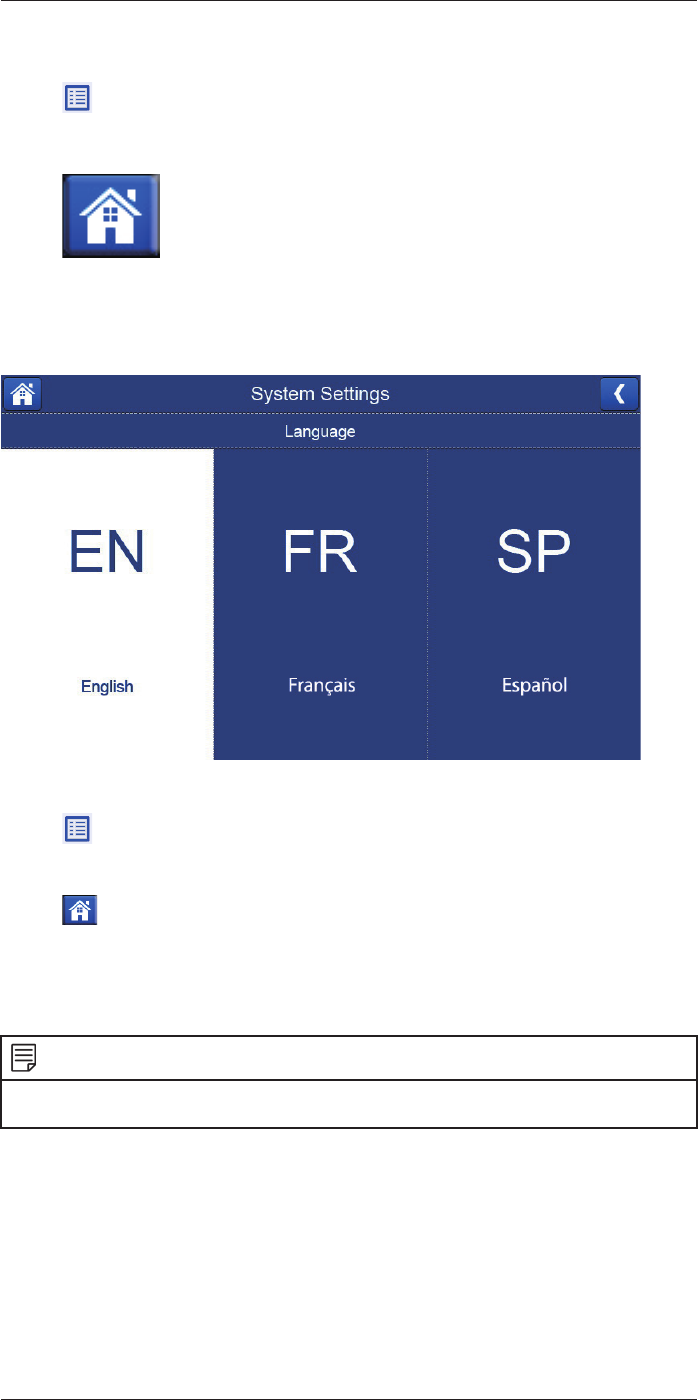Image resolution: width=698 pixels, height=1400 pixels.
Task: Click the small home icon below the list icon
Action: 79,909
